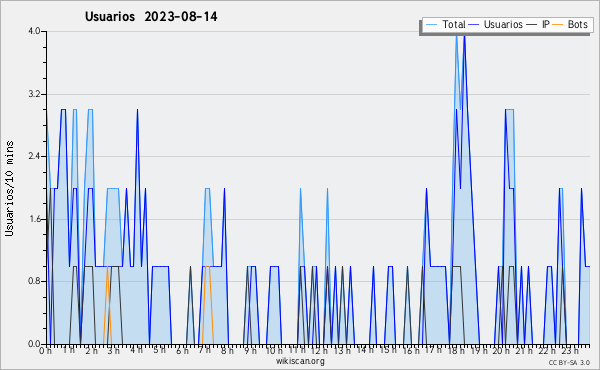Click the y-axis value 1.6
This screenshot has width=600, height=370.
coord(34,219)
